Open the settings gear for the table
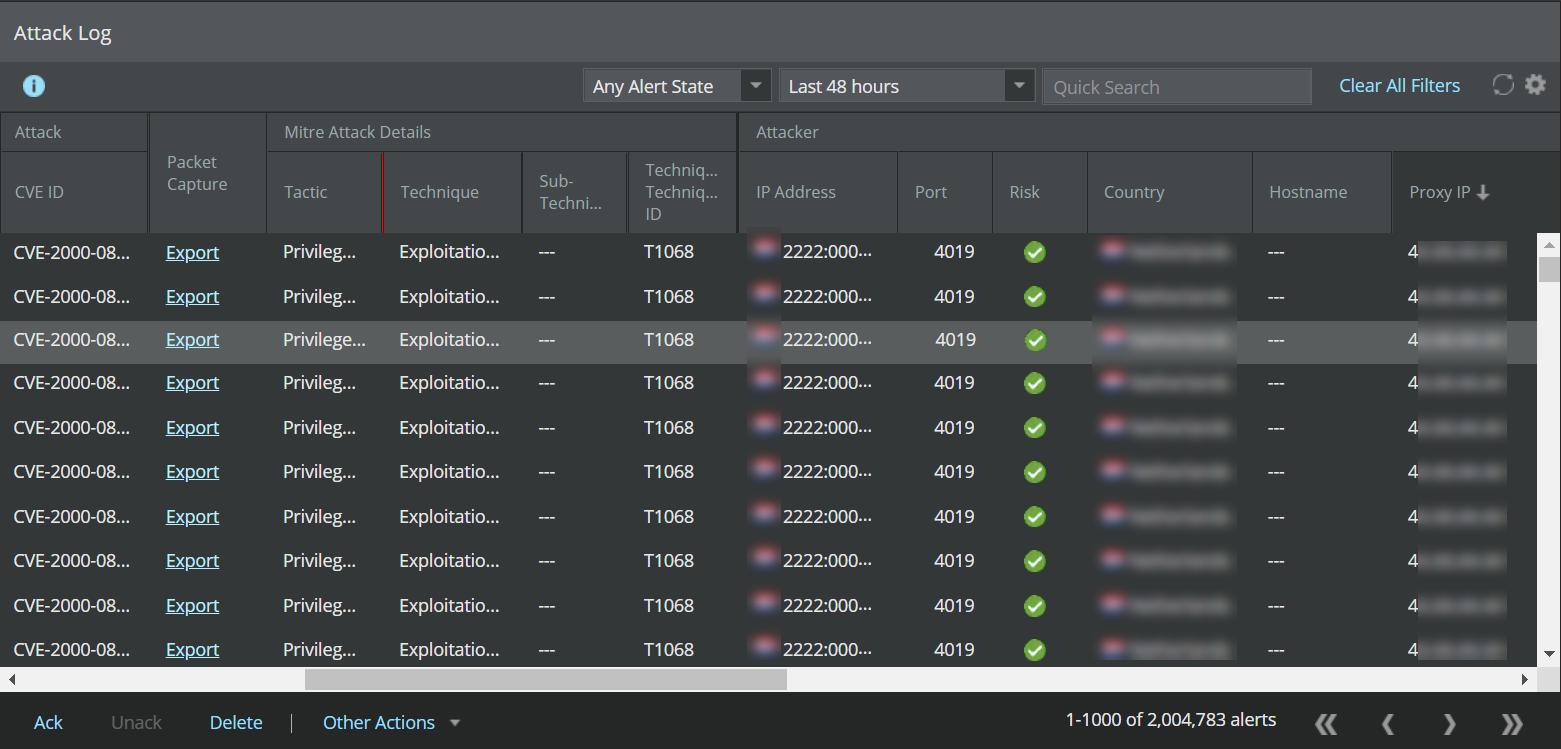 1535,85
